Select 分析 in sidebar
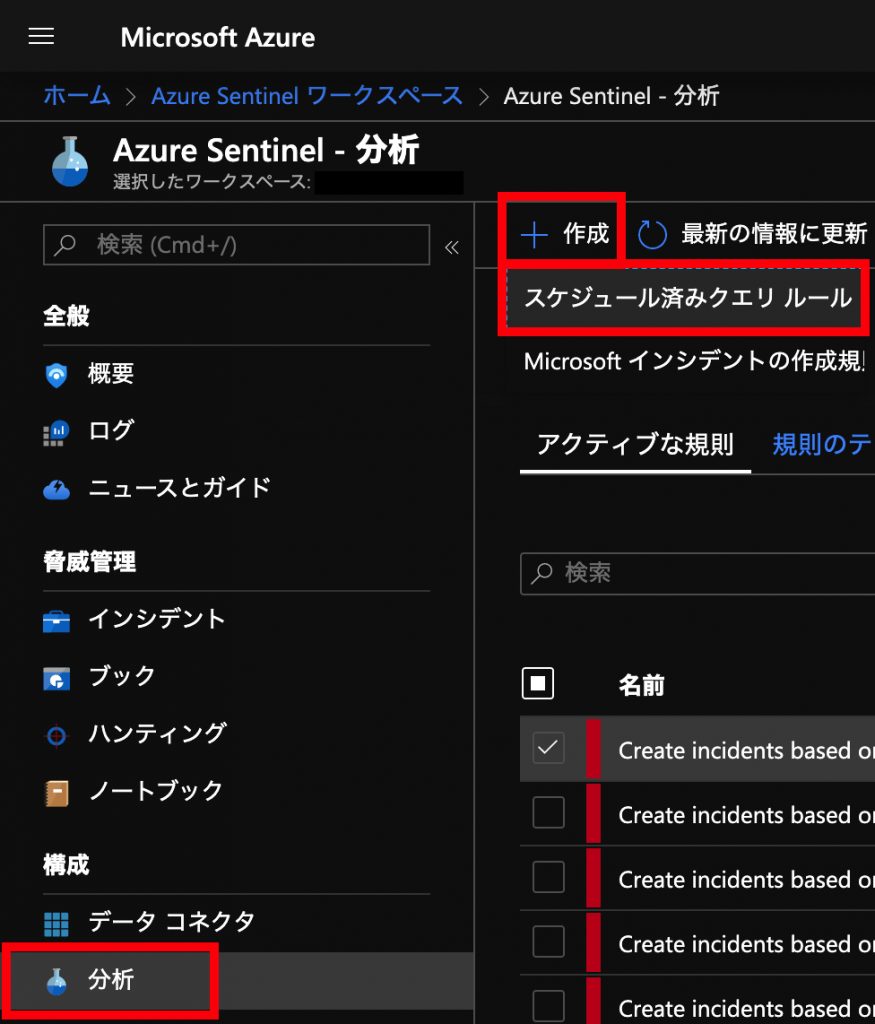The image size is (875, 1024). point(236,980)
